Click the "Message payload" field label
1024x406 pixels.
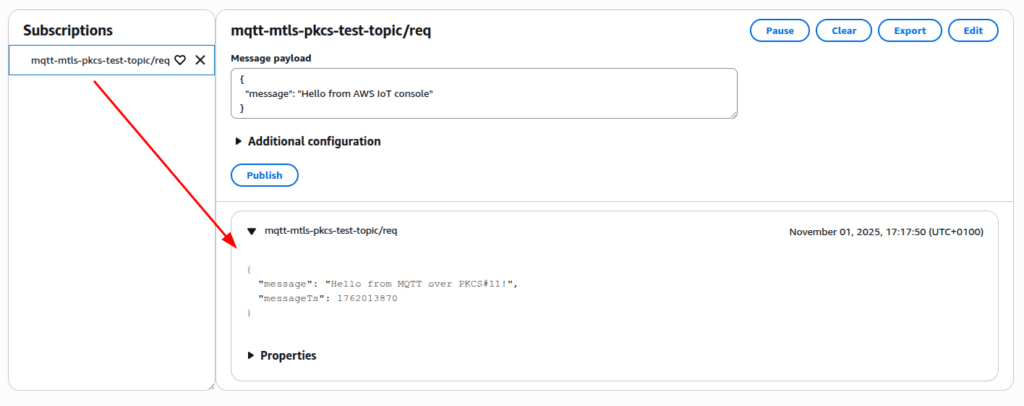click(271, 58)
